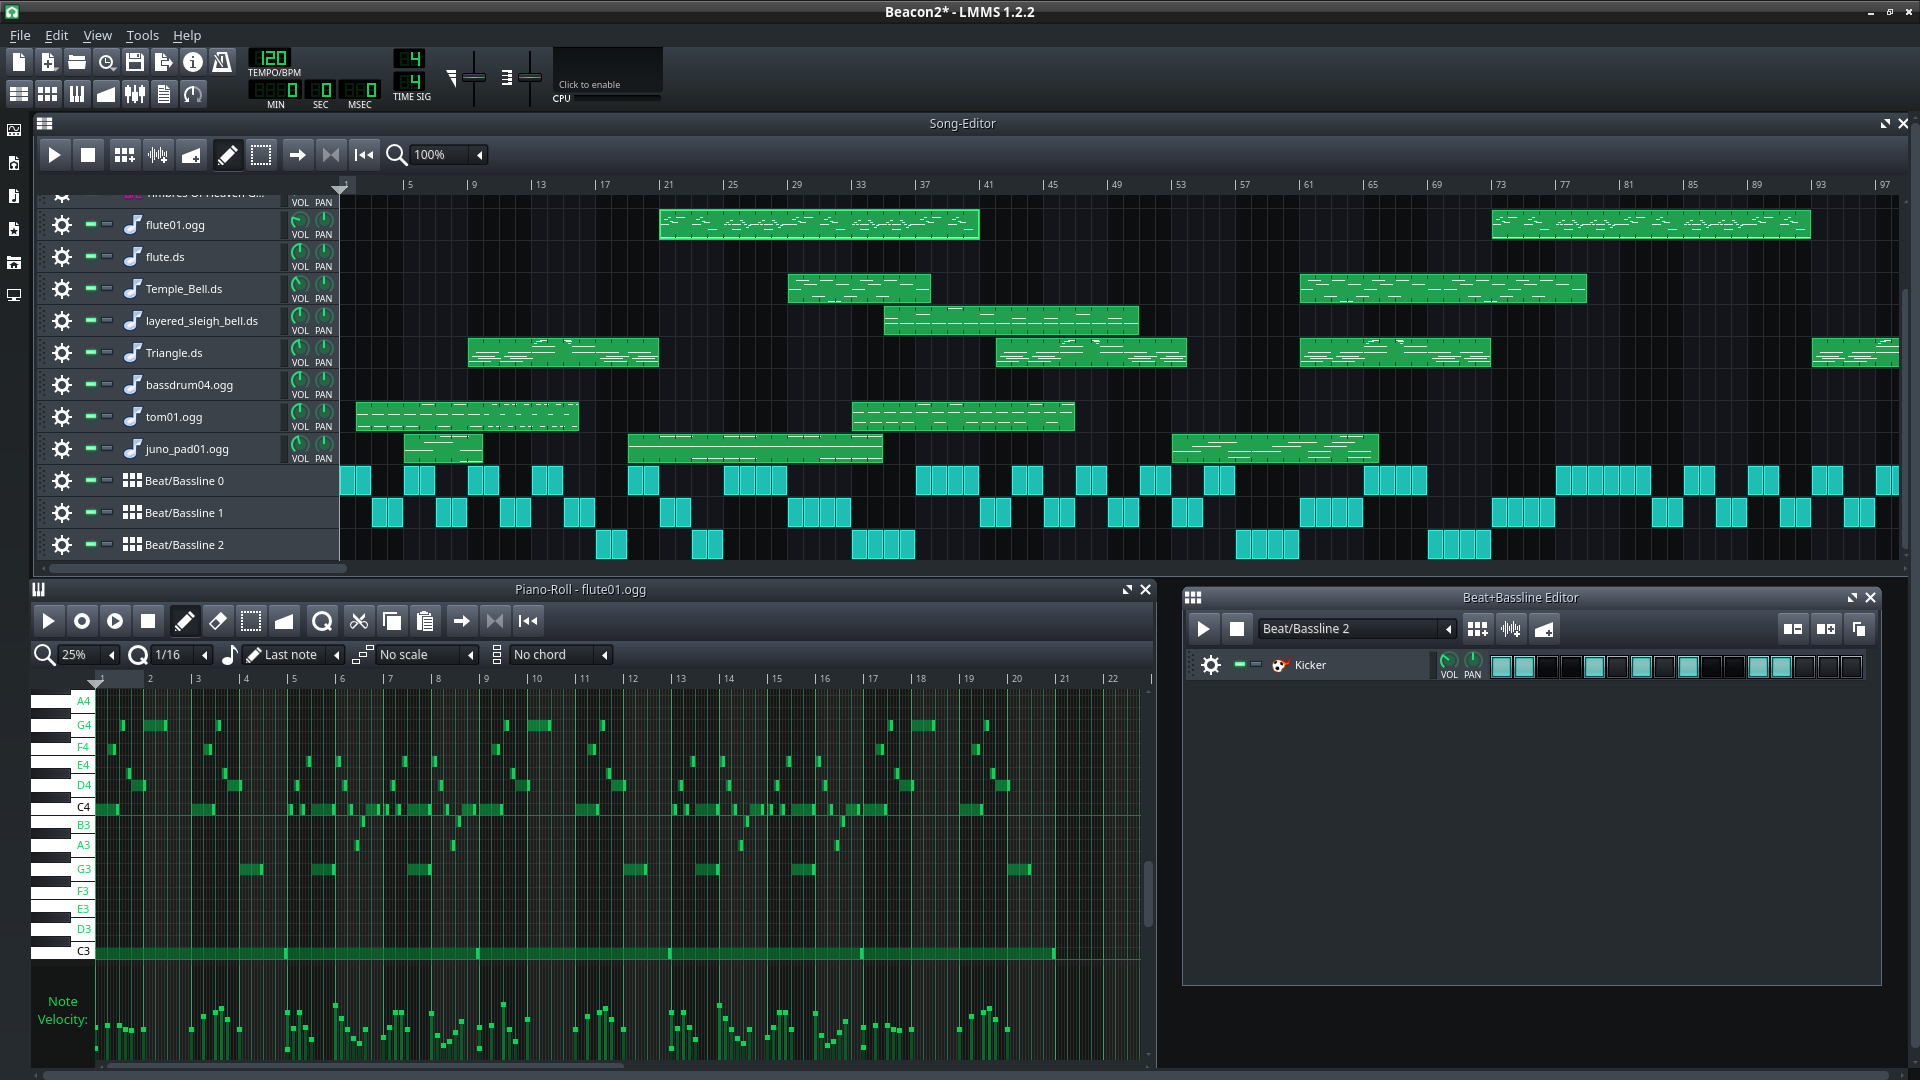This screenshot has width=1920, height=1080.
Task: Click the master pitch slider
Action: click(x=530, y=78)
